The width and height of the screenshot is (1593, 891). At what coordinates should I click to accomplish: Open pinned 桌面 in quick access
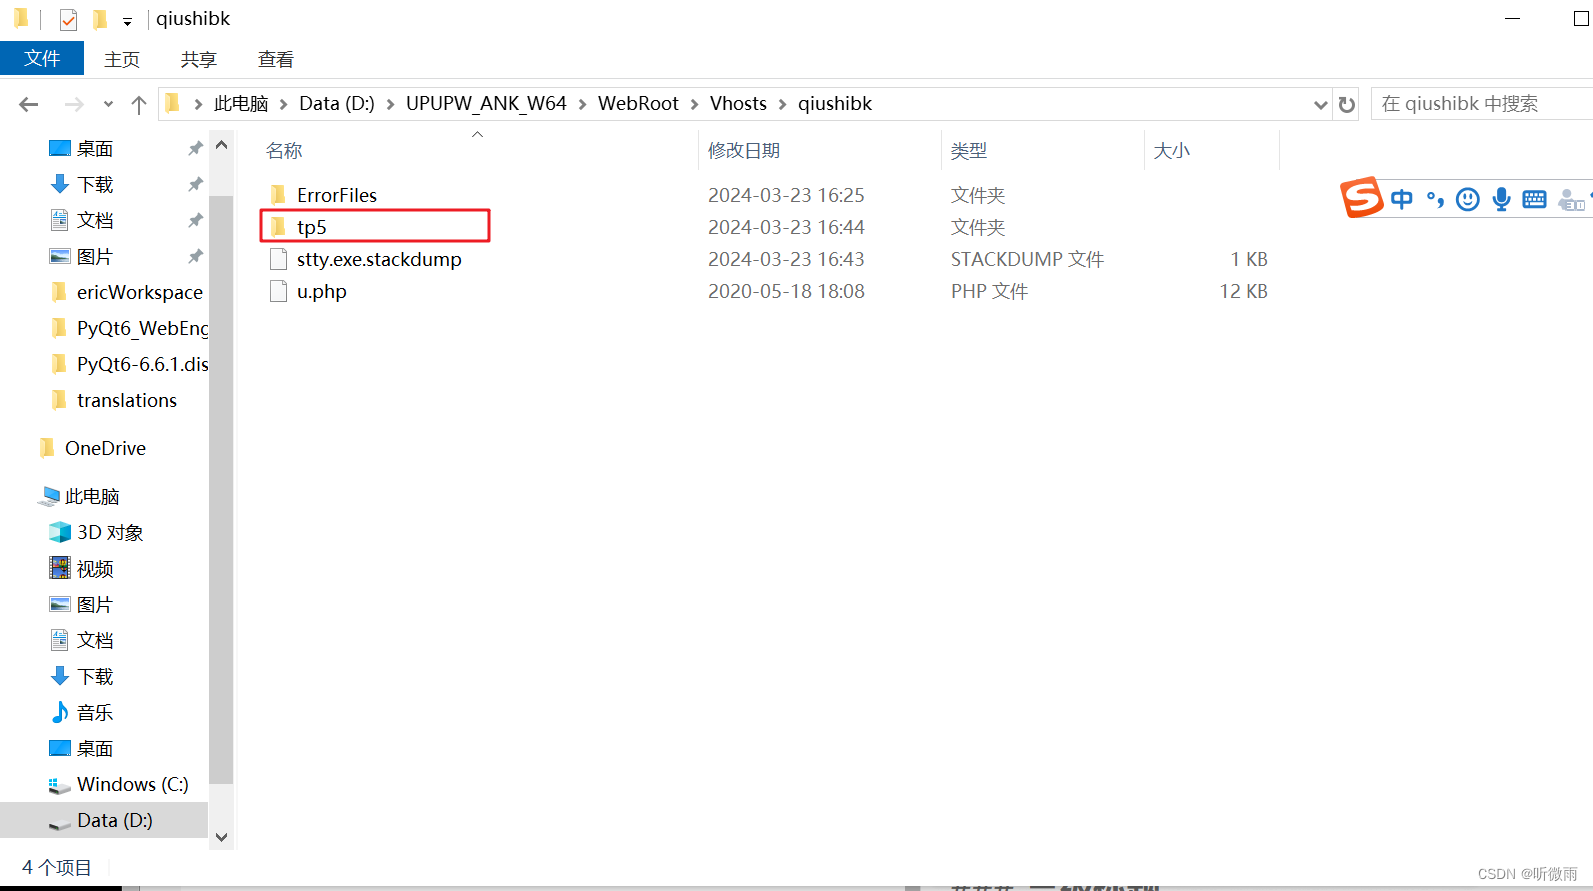(95, 148)
